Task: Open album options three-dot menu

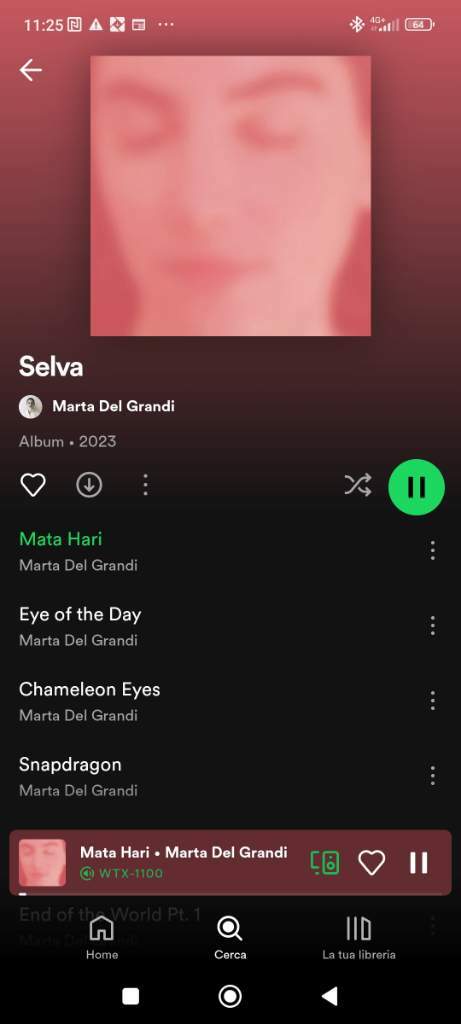Action: pos(145,485)
